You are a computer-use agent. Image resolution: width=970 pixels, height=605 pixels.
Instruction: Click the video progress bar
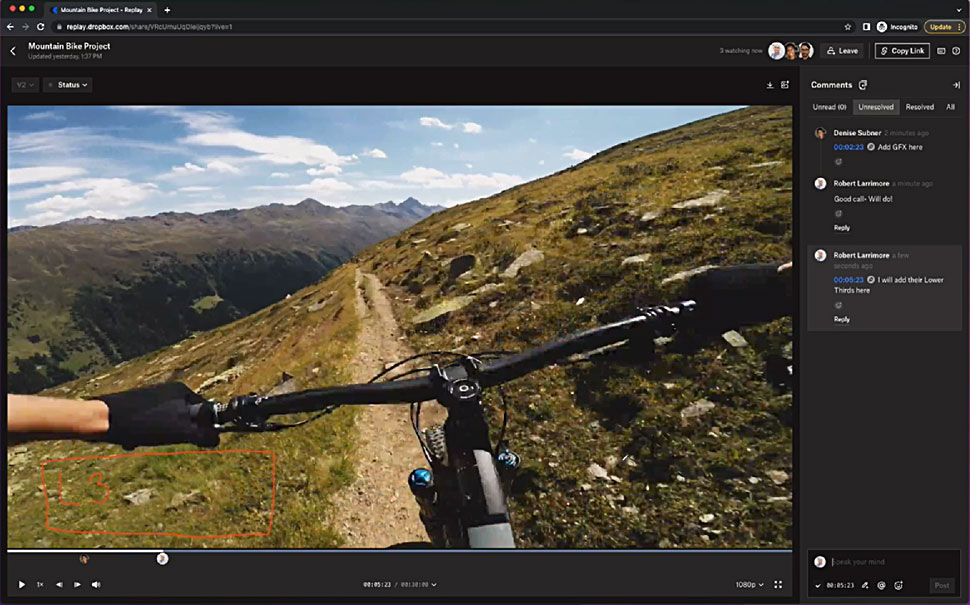[399, 550]
